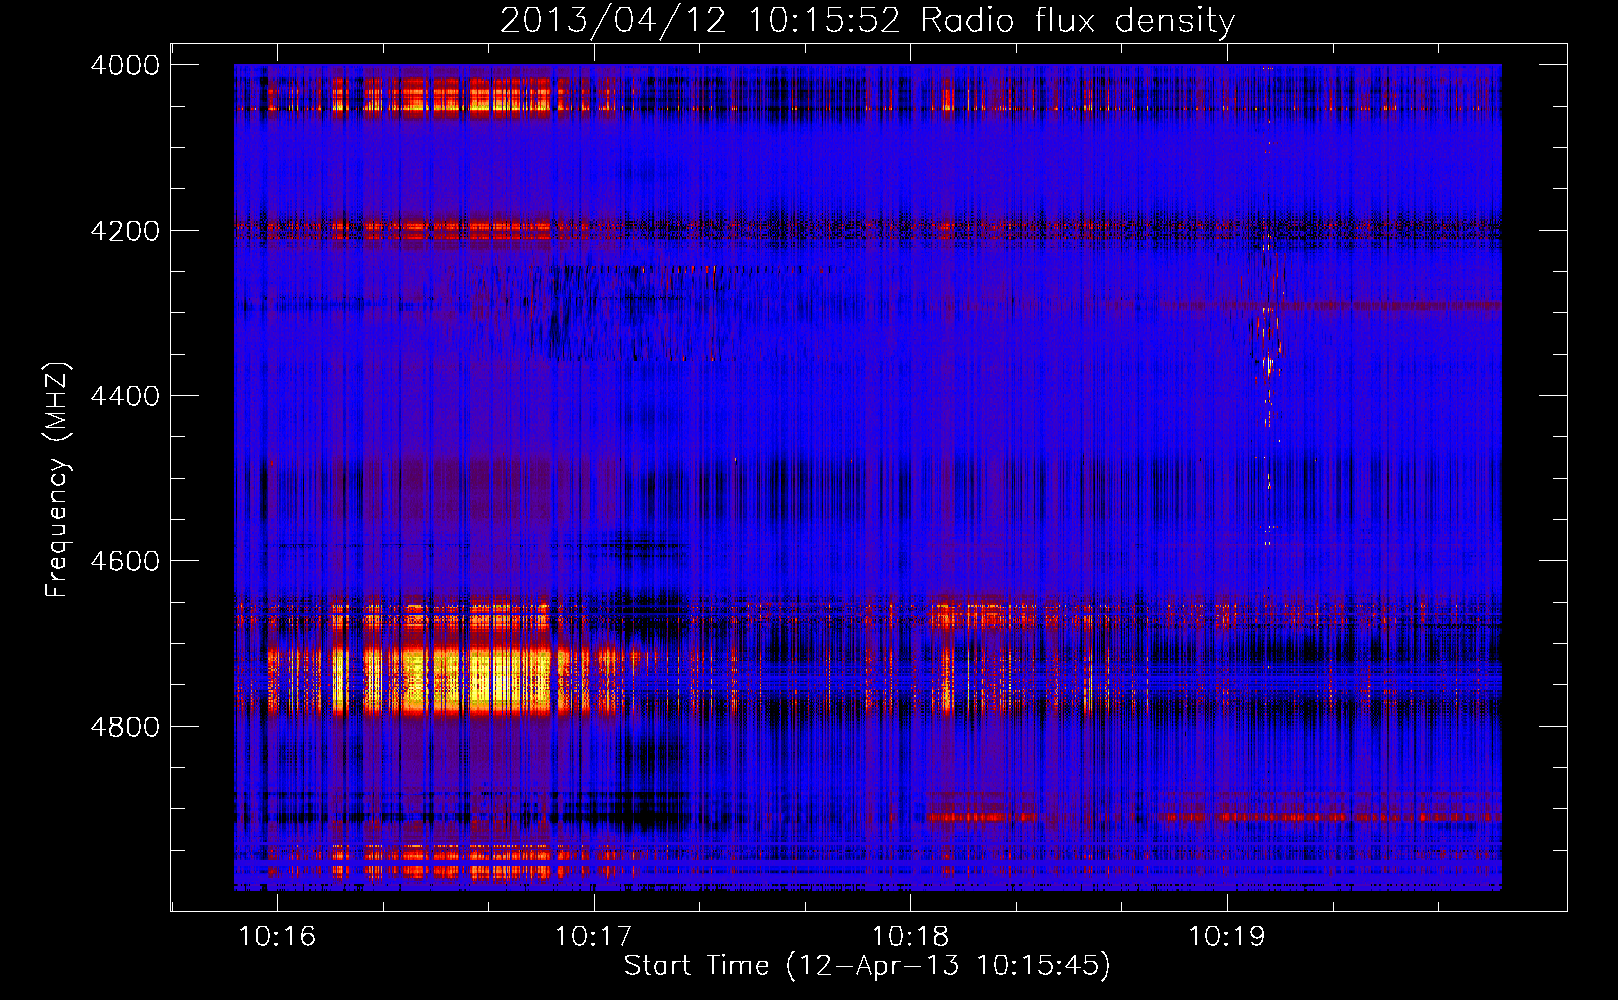Click the 10:19 time tick label
The width and height of the screenshot is (1618, 1000).
(x=1227, y=937)
